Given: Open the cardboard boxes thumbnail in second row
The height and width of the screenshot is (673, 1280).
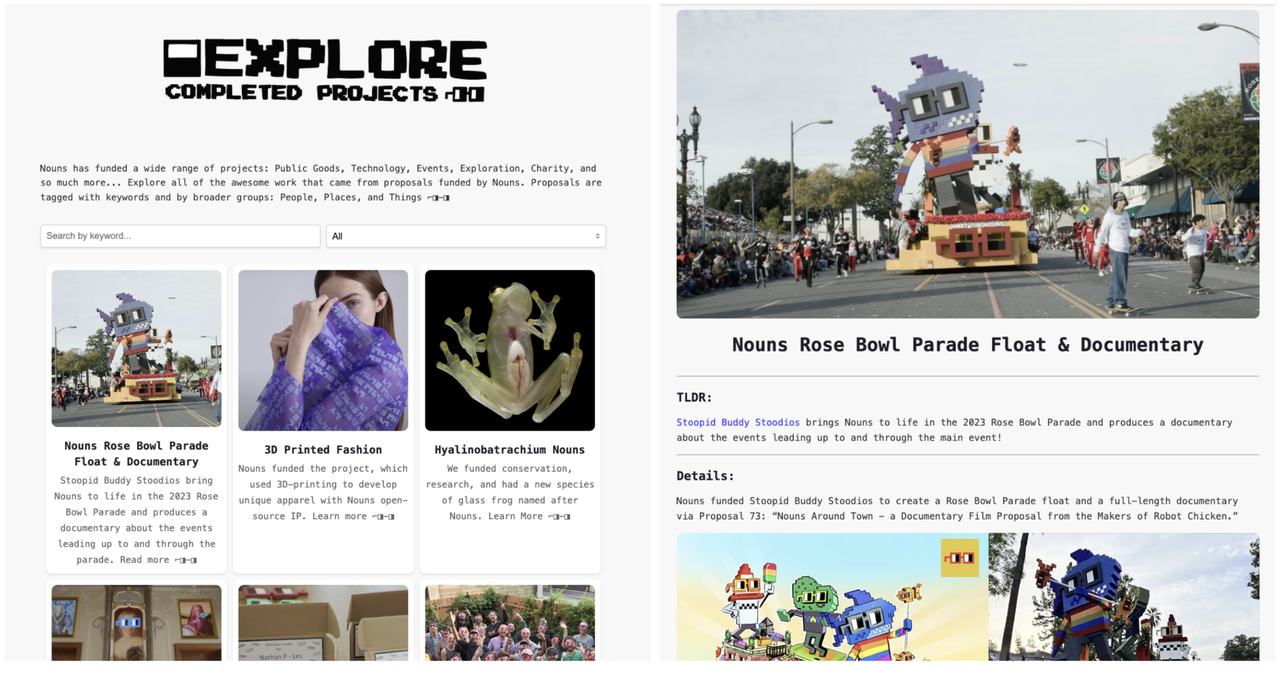Looking at the screenshot, I should click(x=323, y=623).
